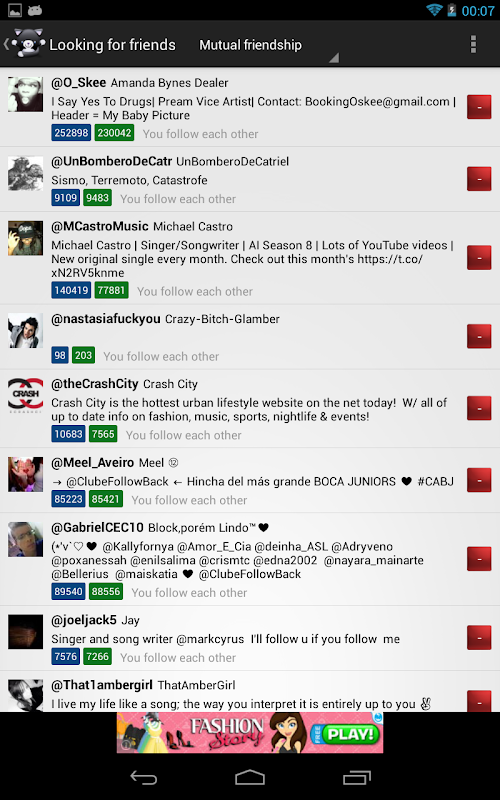Tap the Crash City logo avatar
The height and width of the screenshot is (800, 500).
26,395
